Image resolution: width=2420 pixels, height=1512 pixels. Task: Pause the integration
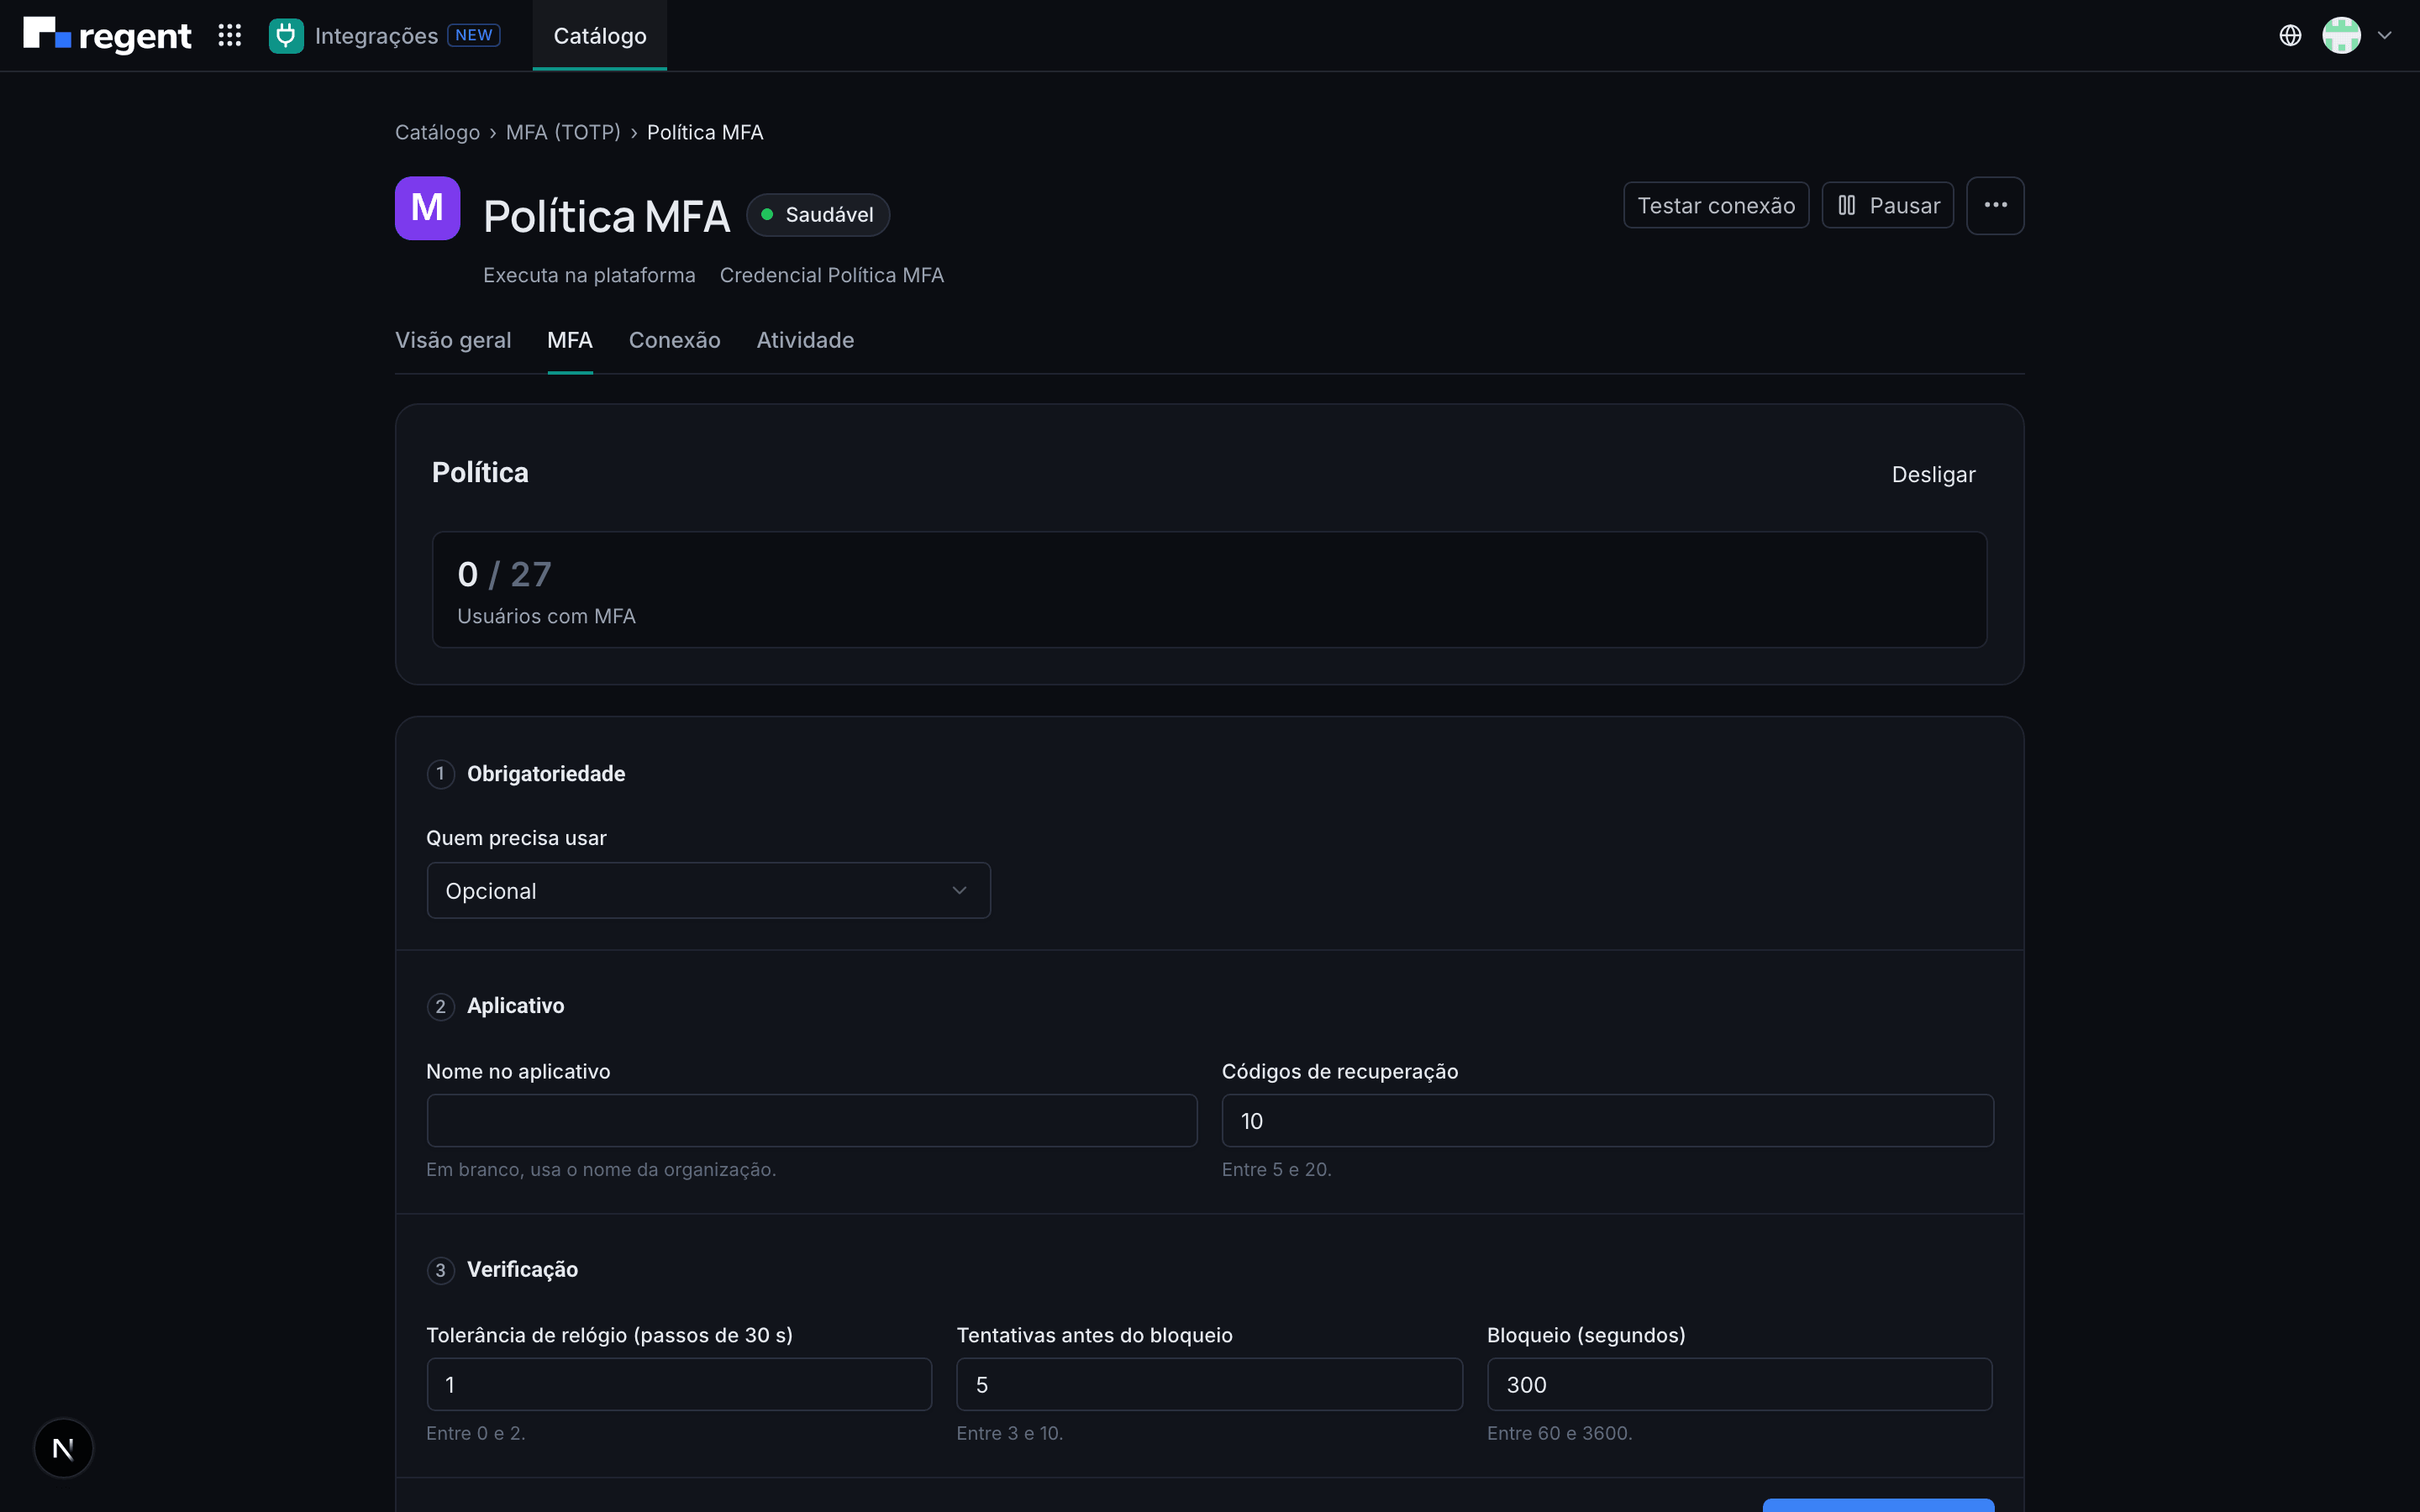pos(1887,205)
